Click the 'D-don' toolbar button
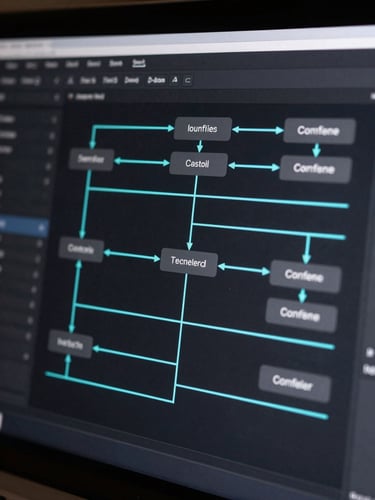This screenshot has width=375, height=500. coord(156,80)
